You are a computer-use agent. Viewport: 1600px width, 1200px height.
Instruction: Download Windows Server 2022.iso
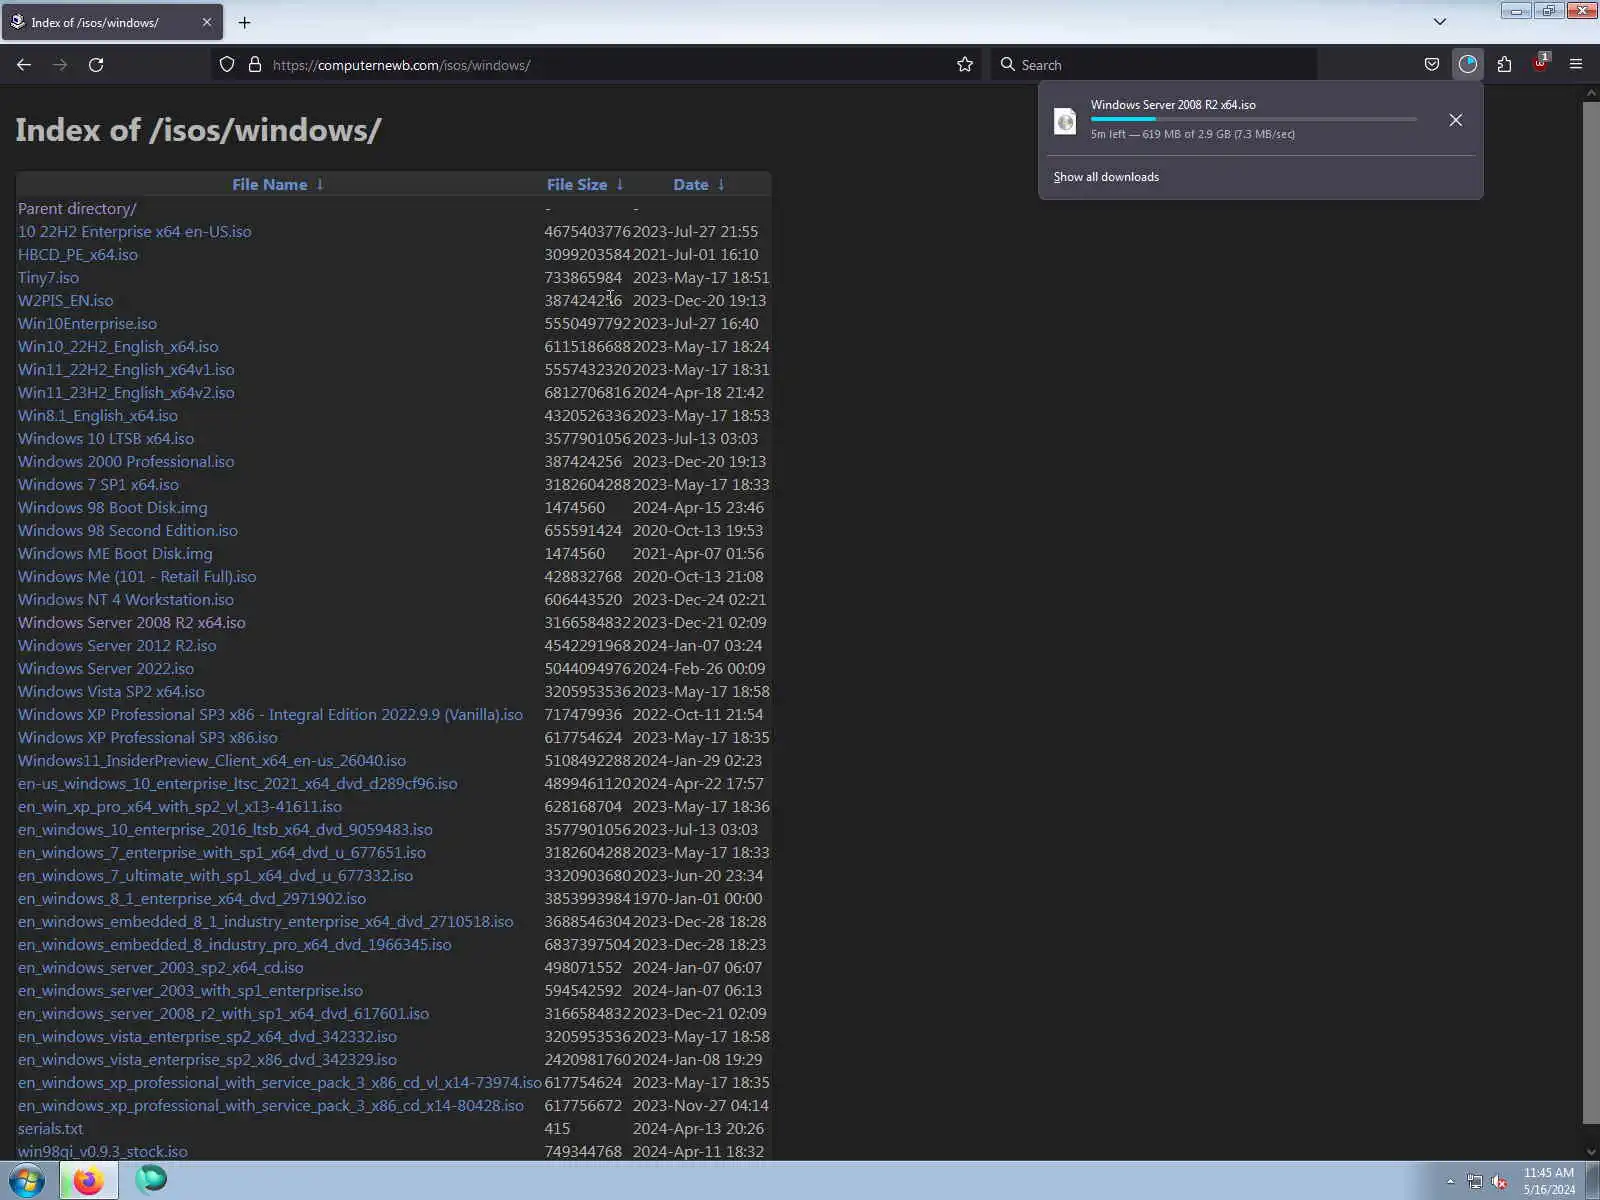tap(106, 669)
